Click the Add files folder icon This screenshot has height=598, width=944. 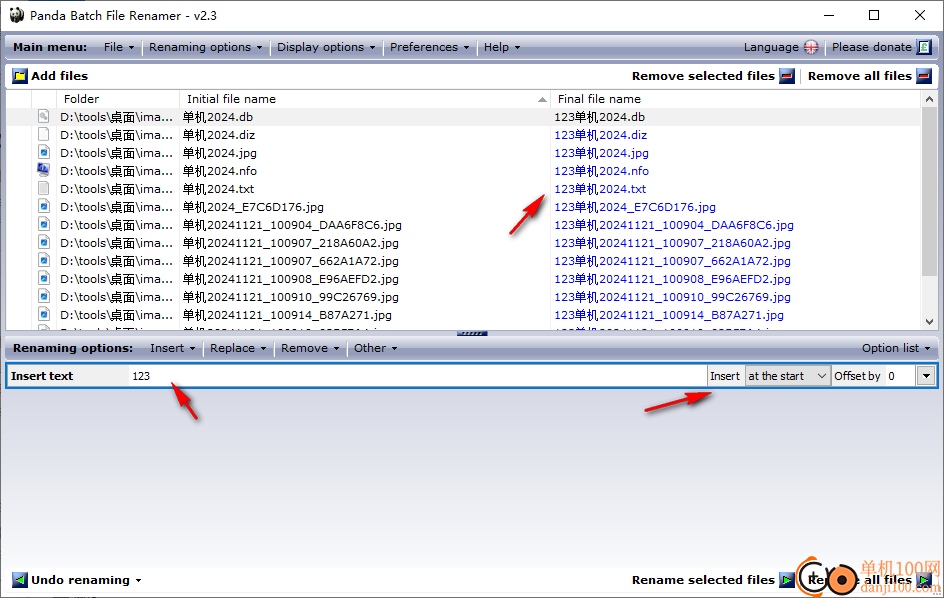coord(20,76)
